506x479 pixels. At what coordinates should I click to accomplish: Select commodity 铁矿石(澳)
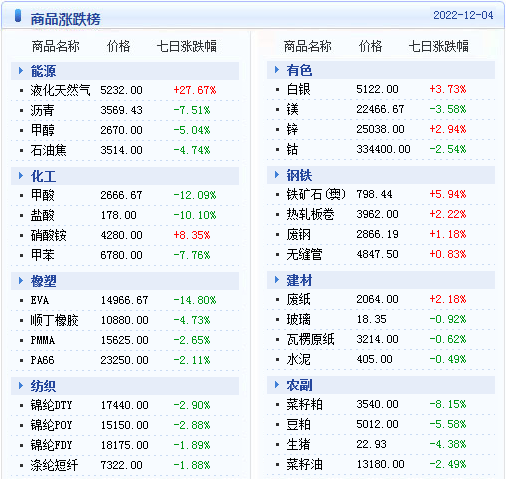click(x=316, y=194)
